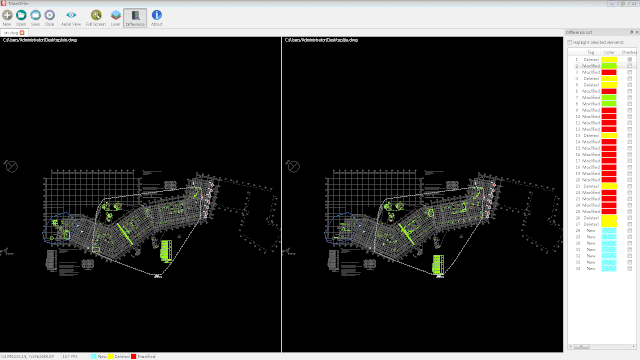This screenshot has height=360, width=640.
Task: Check the box for New row 34
Action: [630, 269]
